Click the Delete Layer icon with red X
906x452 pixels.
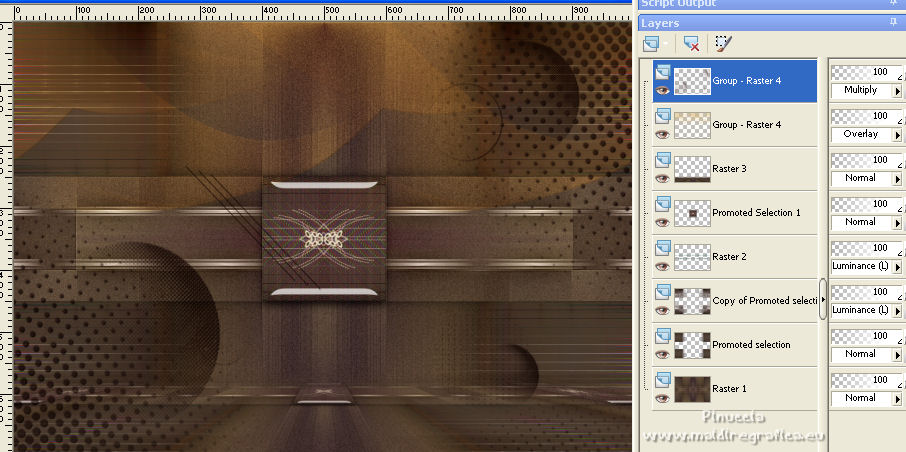pyautogui.click(x=690, y=43)
